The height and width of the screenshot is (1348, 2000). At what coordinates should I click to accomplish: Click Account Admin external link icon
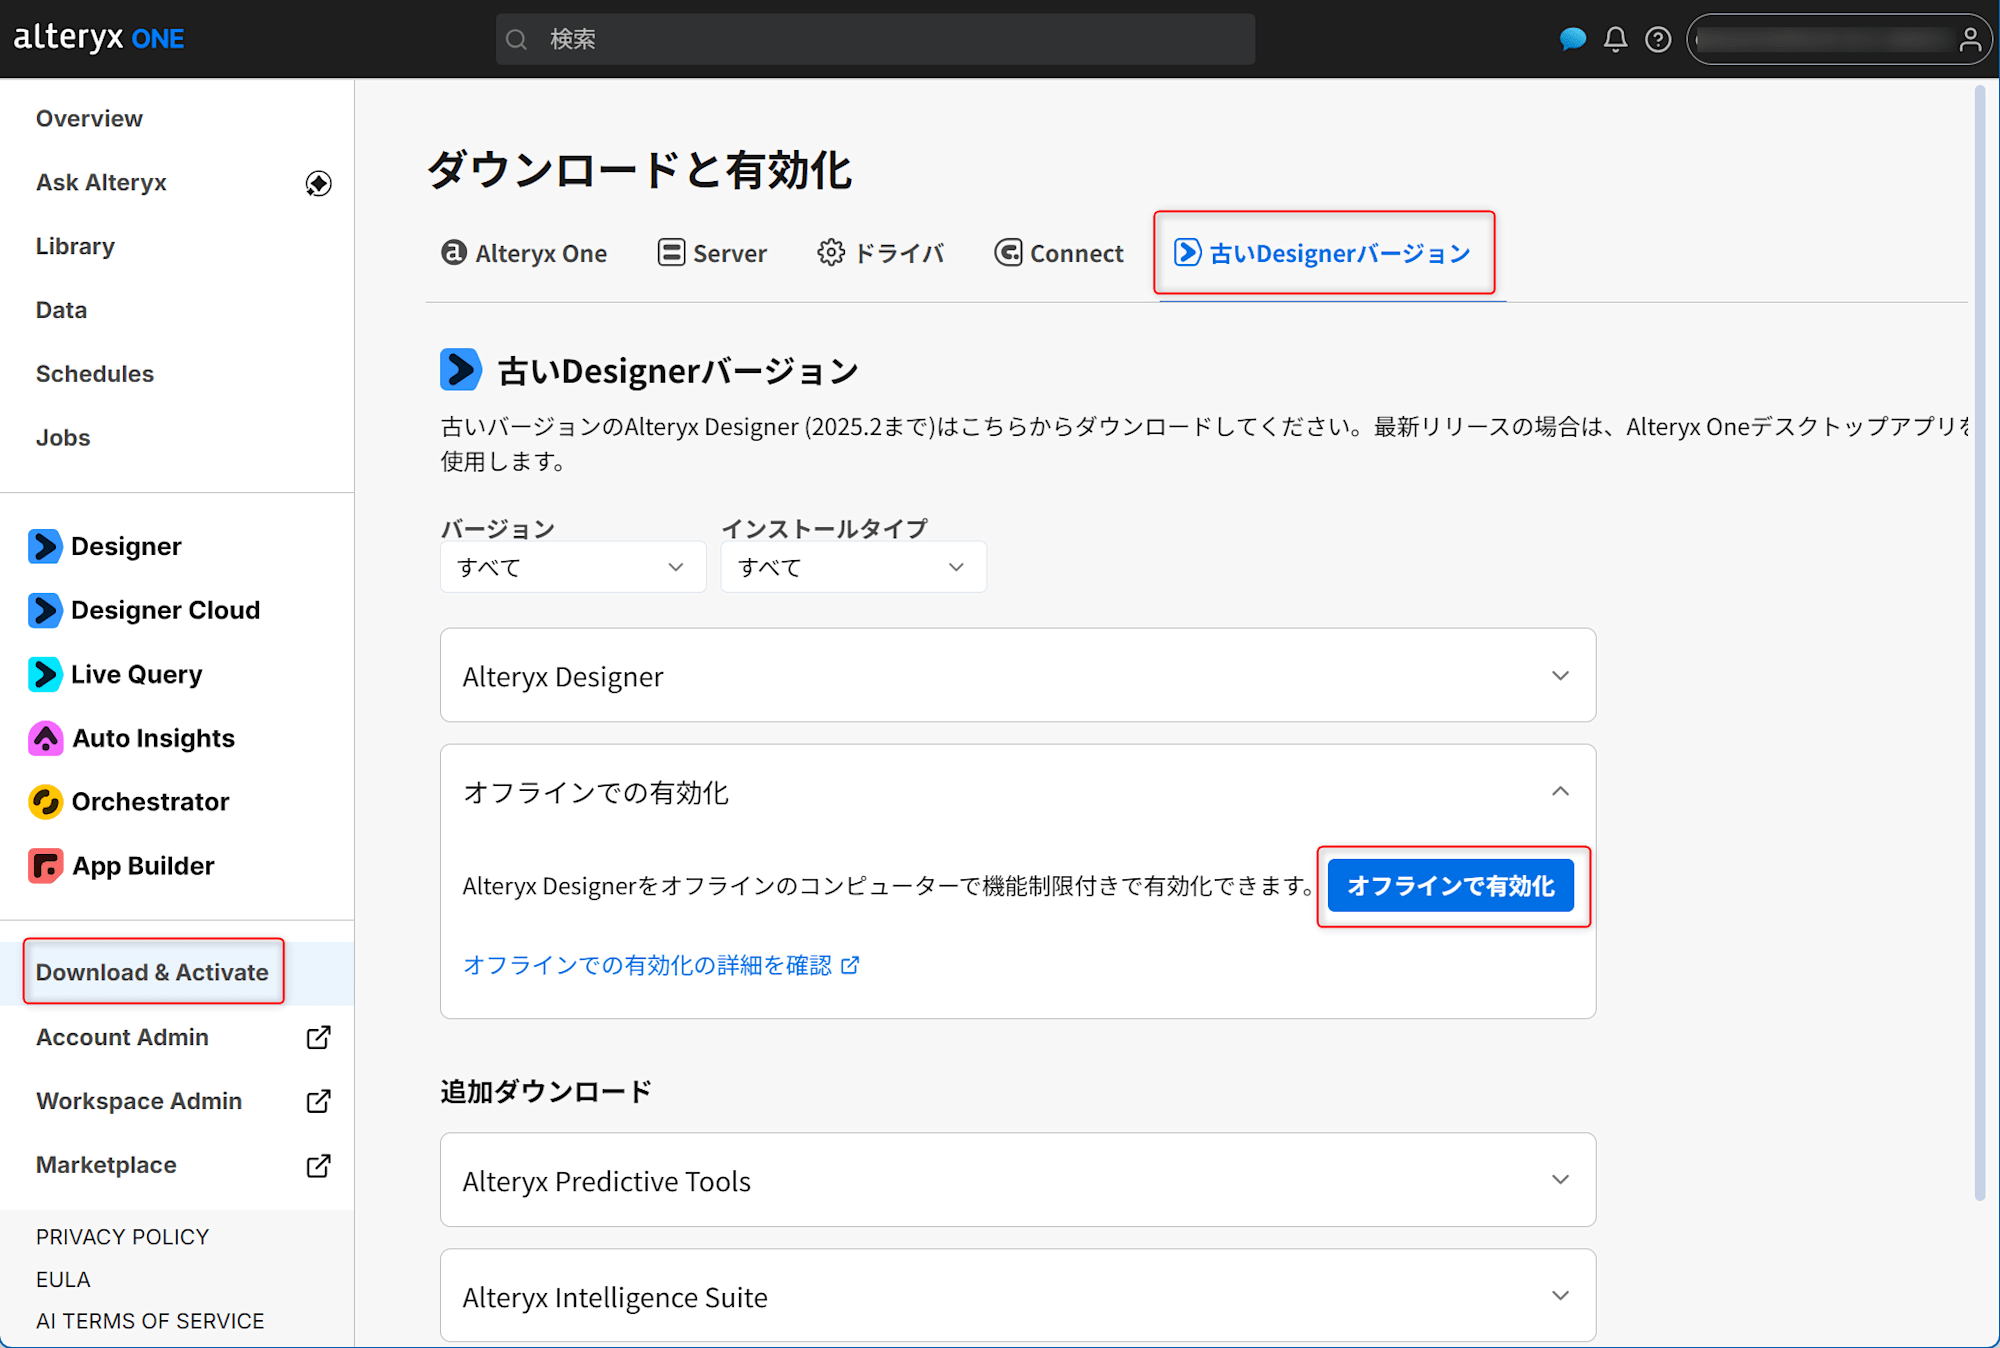318,1037
